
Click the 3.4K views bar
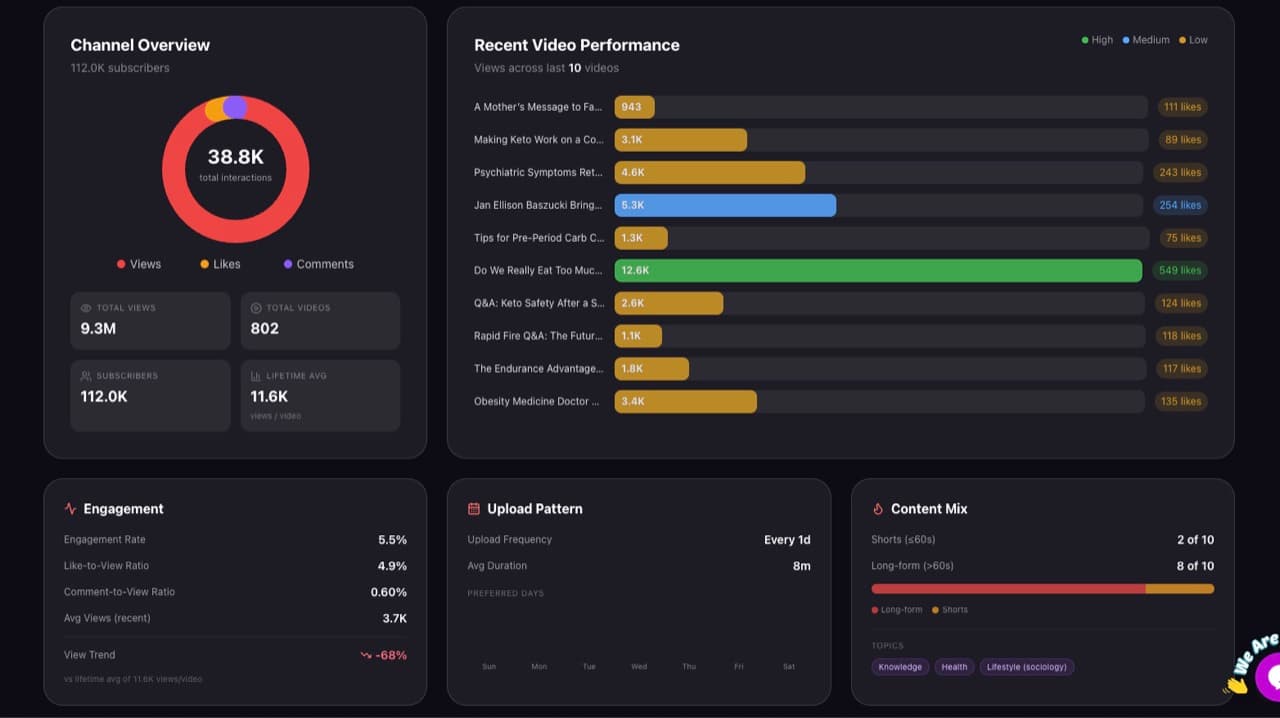coord(686,401)
